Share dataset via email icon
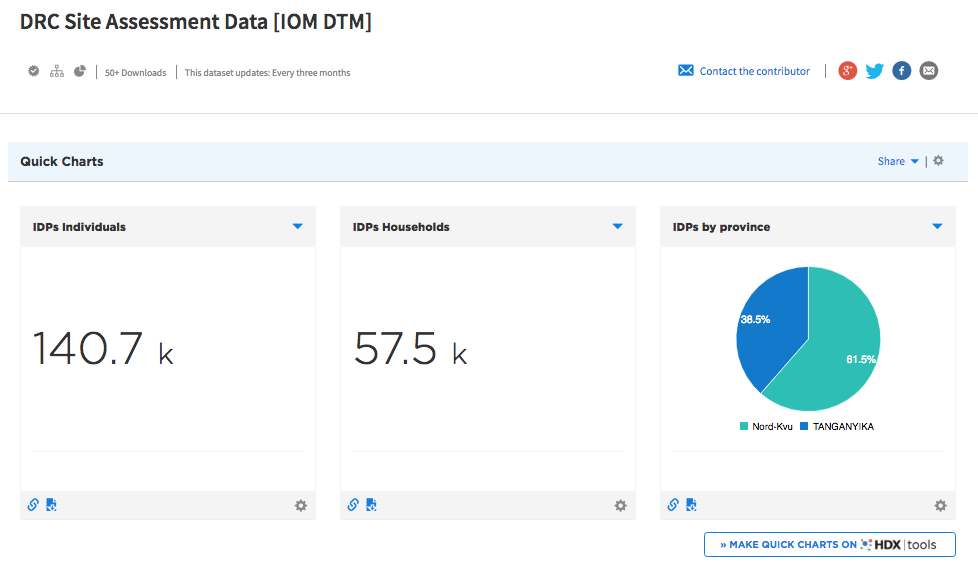This screenshot has width=978, height=565. pos(929,71)
